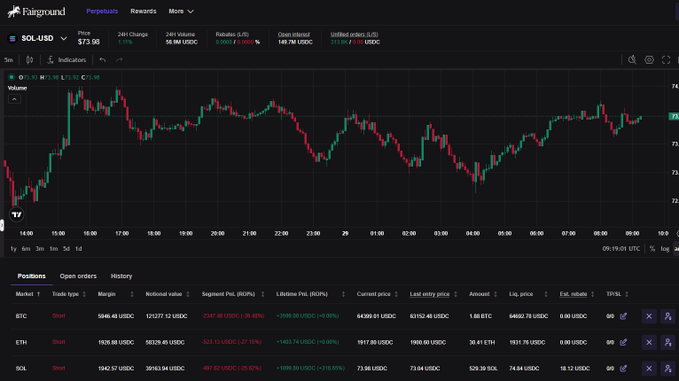The height and width of the screenshot is (381, 679).
Task: Click the user icon on ETH row
Action: [x=668, y=342]
